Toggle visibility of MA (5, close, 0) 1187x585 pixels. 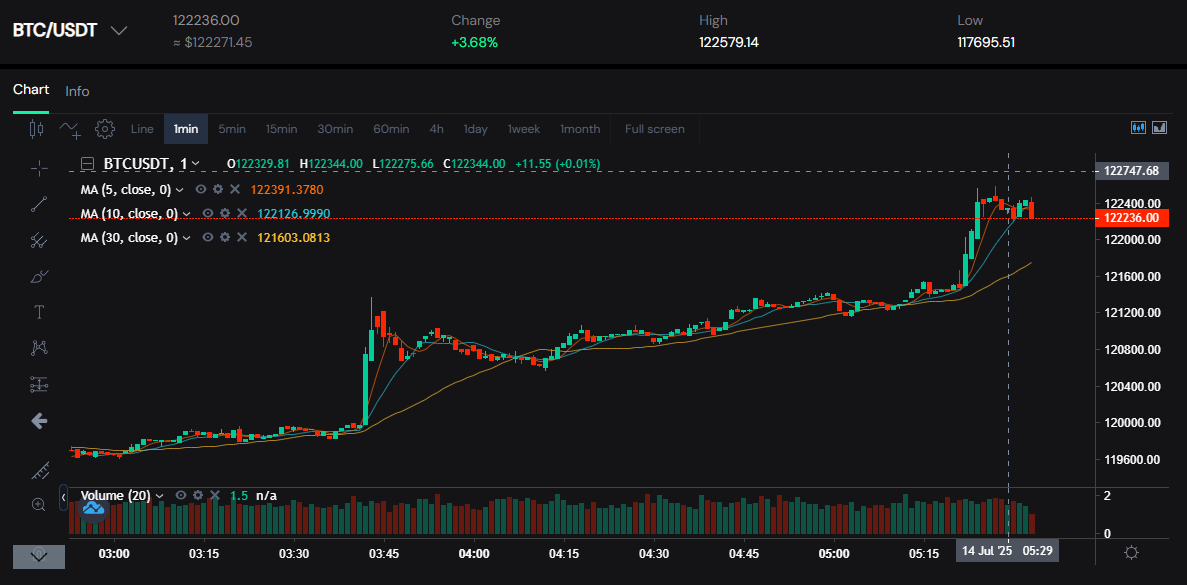pyautogui.click(x=201, y=189)
